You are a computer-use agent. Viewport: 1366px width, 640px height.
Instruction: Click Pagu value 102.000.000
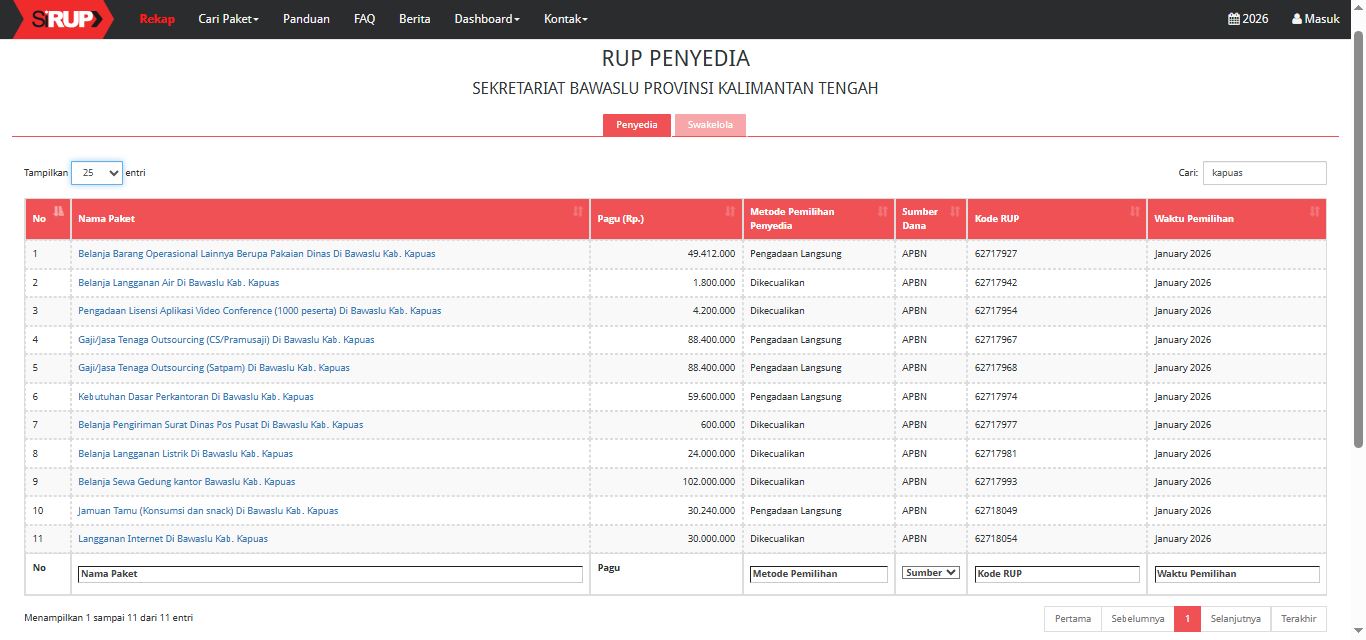pos(709,482)
